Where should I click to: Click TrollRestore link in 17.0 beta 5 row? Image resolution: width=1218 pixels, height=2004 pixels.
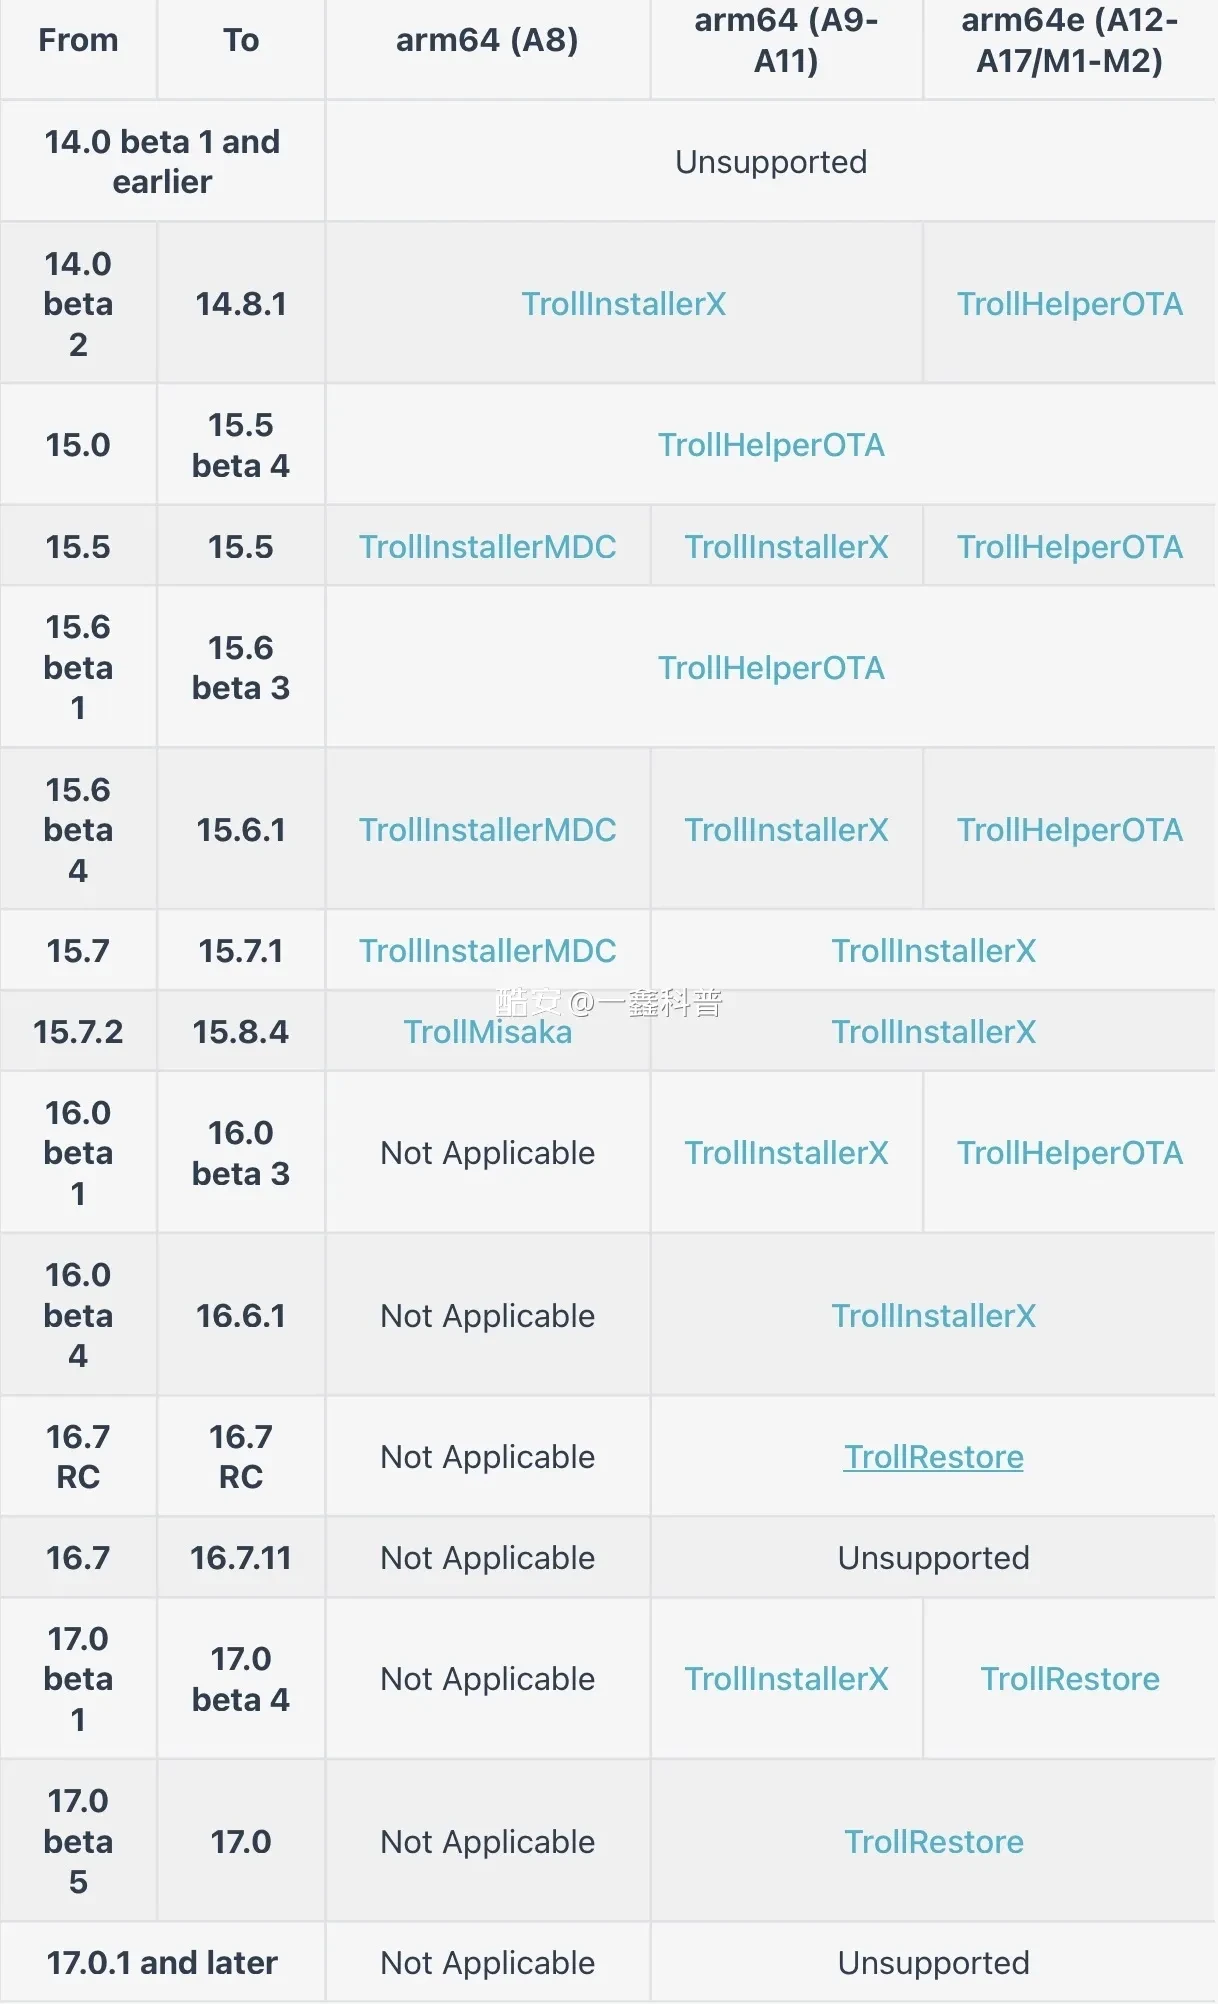[934, 1842]
